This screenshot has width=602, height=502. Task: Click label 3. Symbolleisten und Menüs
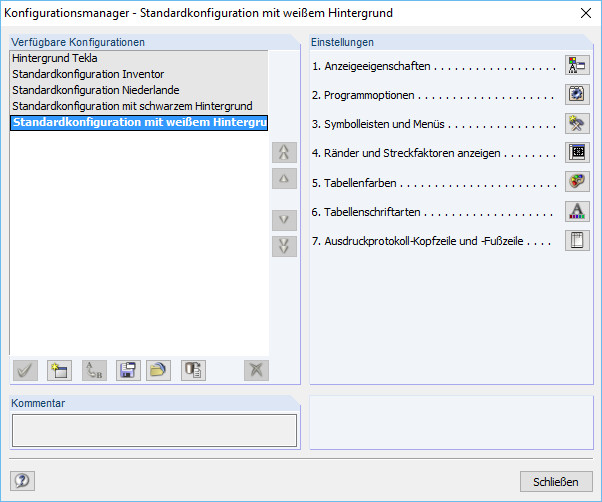tap(378, 124)
